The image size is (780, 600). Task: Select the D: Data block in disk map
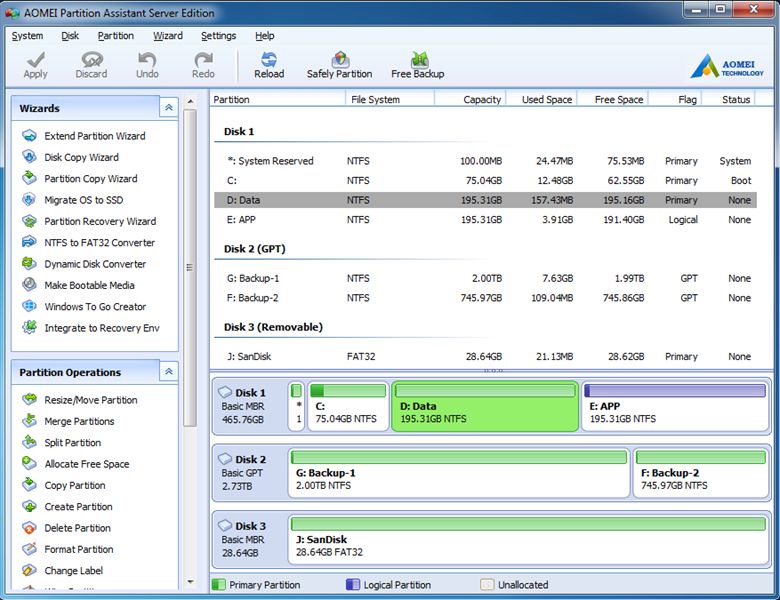click(x=485, y=406)
